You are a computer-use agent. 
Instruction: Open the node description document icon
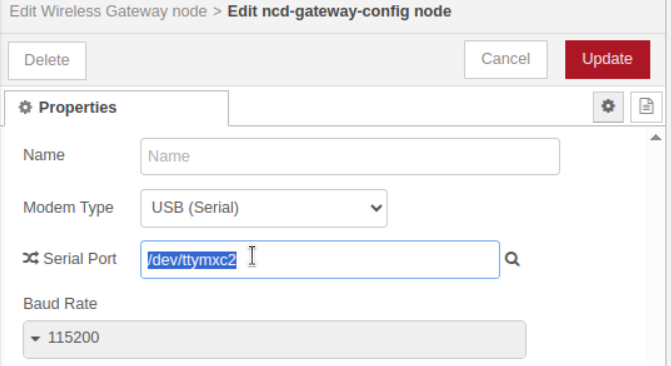tap(646, 107)
